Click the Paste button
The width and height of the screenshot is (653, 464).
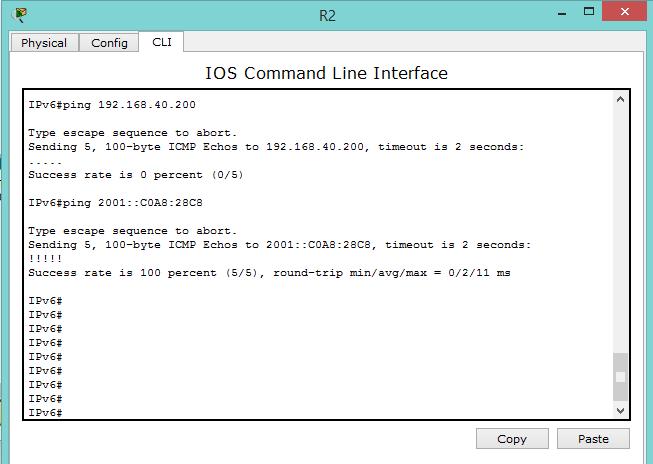[593, 439]
